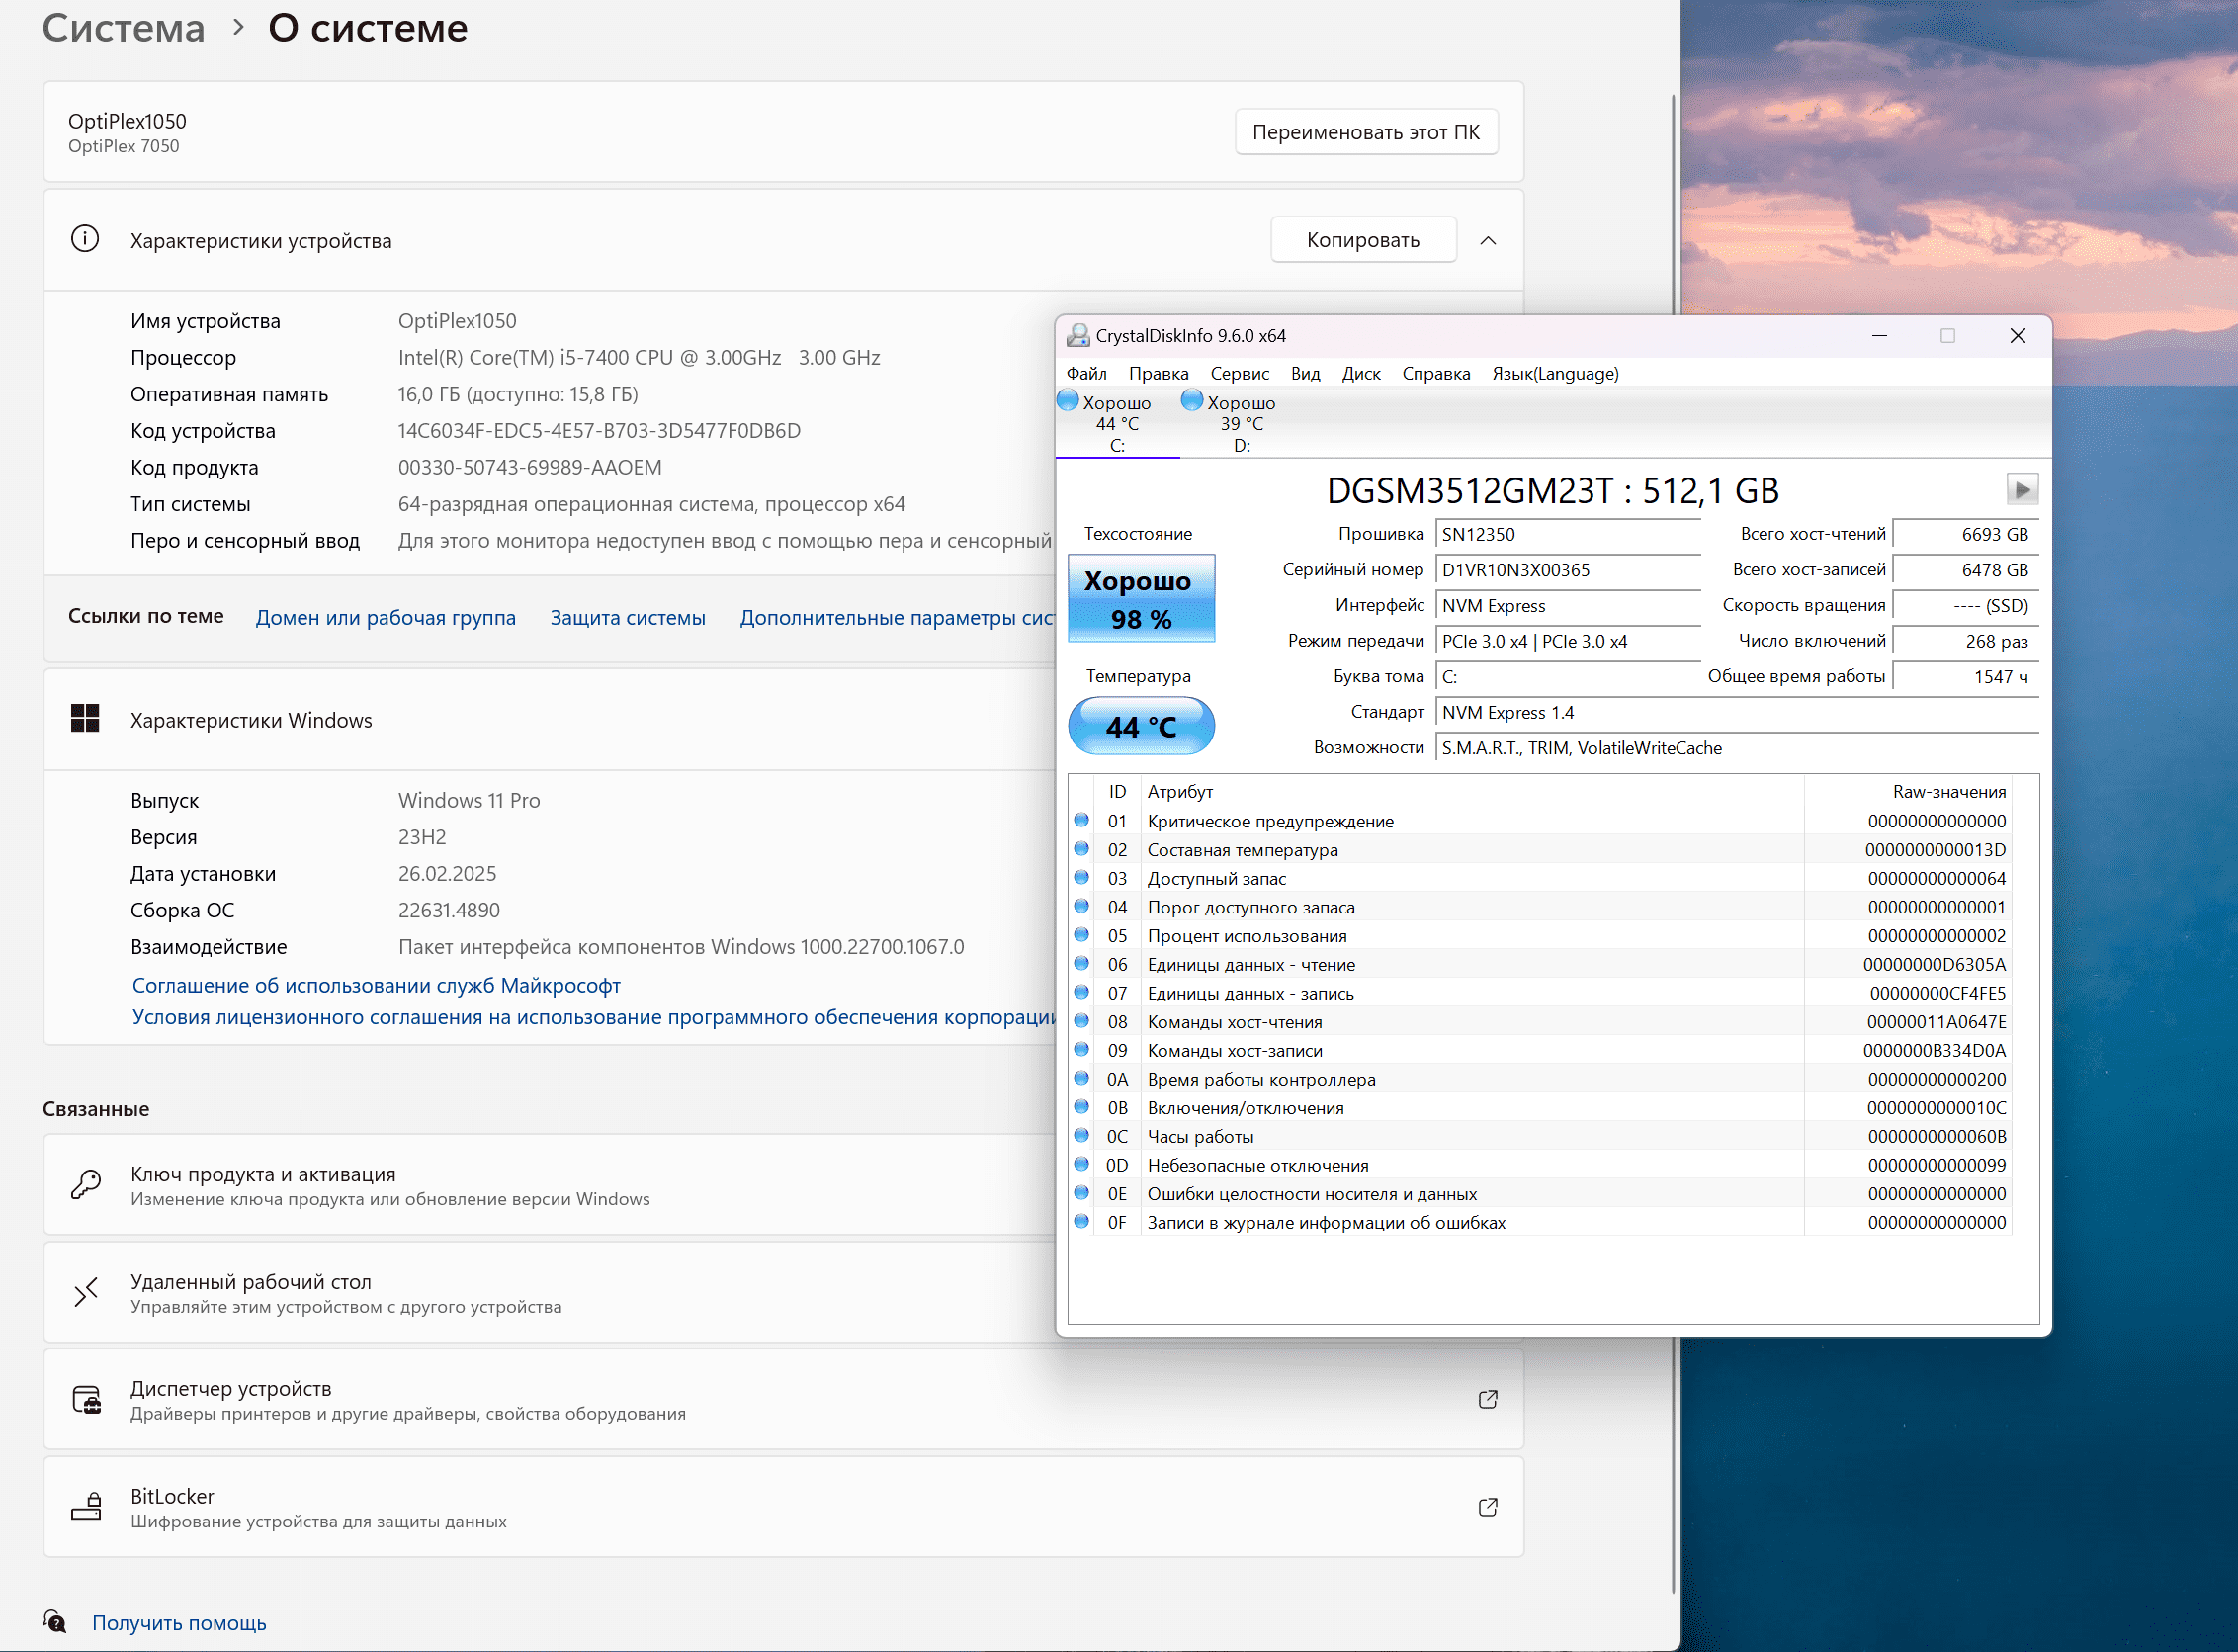Click the CrystalDiskInfo title bar app icon

click(1077, 336)
